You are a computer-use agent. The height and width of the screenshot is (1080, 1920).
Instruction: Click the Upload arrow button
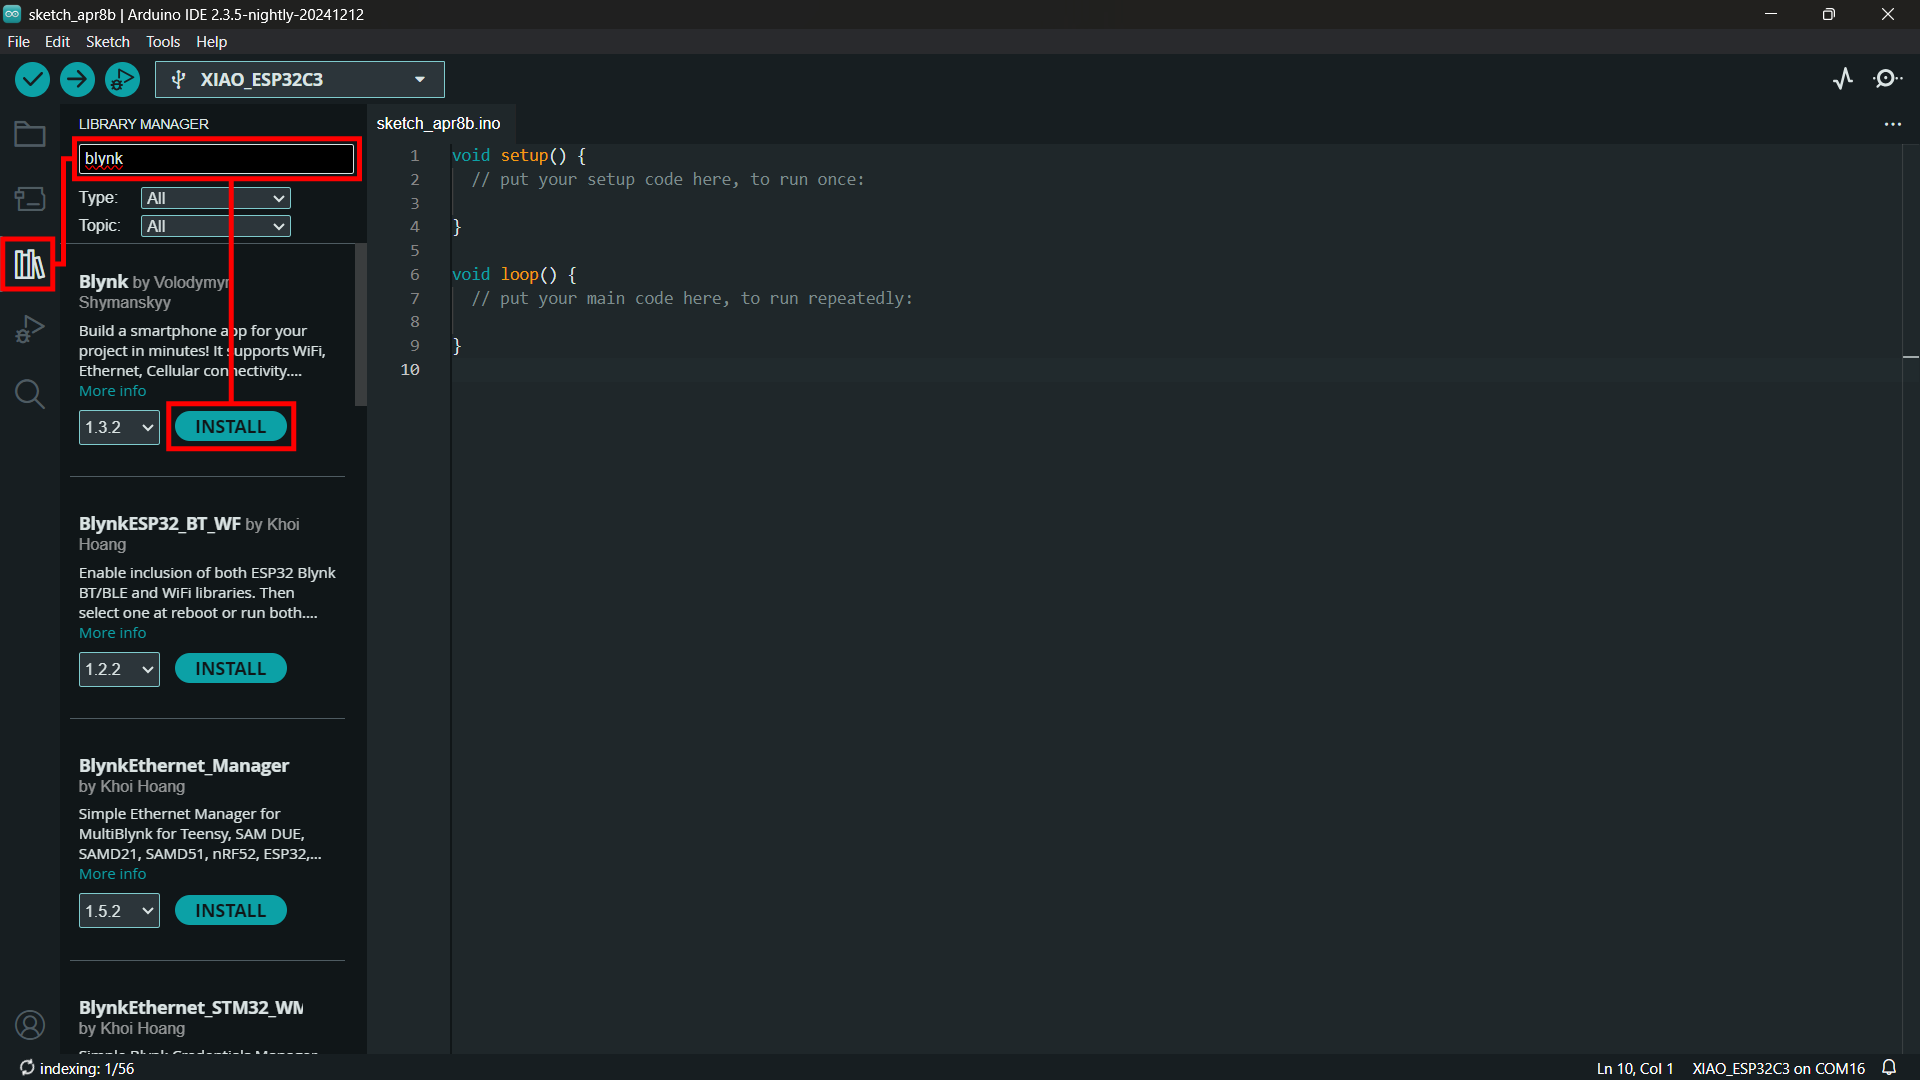(77, 79)
